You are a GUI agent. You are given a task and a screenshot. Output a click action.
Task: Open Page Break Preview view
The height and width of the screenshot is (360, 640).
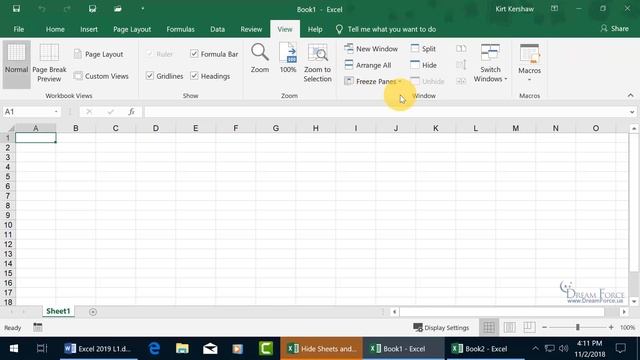pos(49,64)
